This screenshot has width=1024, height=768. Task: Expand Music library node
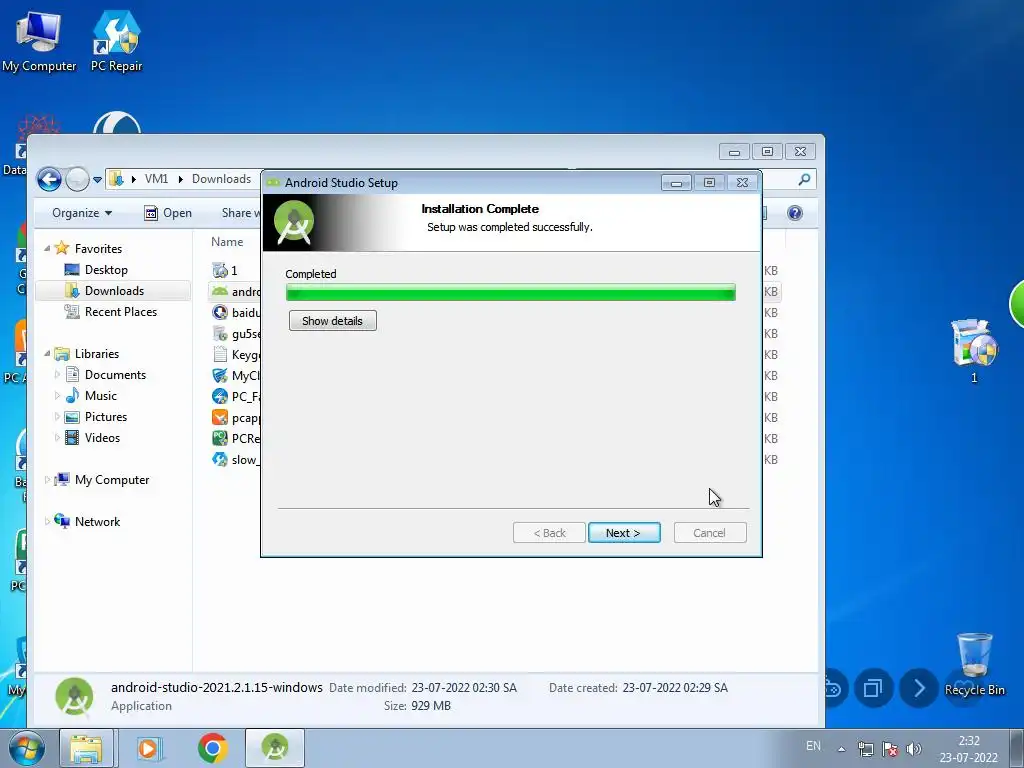pyautogui.click(x=57, y=396)
